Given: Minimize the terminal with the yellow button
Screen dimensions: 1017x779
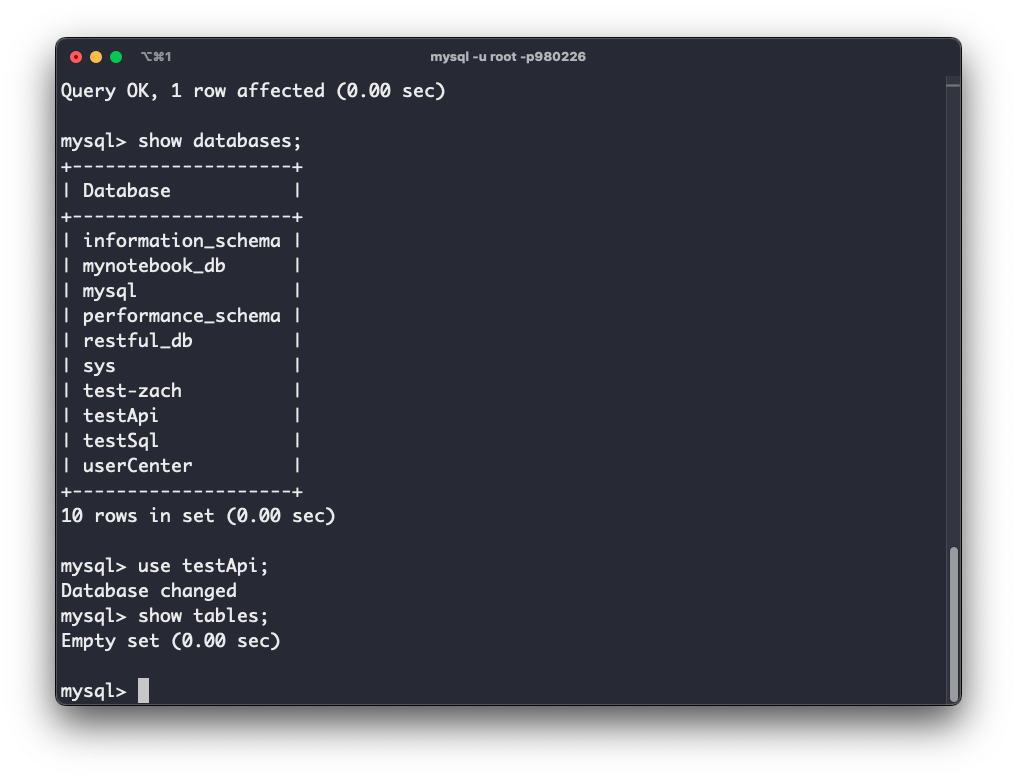Looking at the screenshot, I should pyautogui.click(x=96, y=57).
